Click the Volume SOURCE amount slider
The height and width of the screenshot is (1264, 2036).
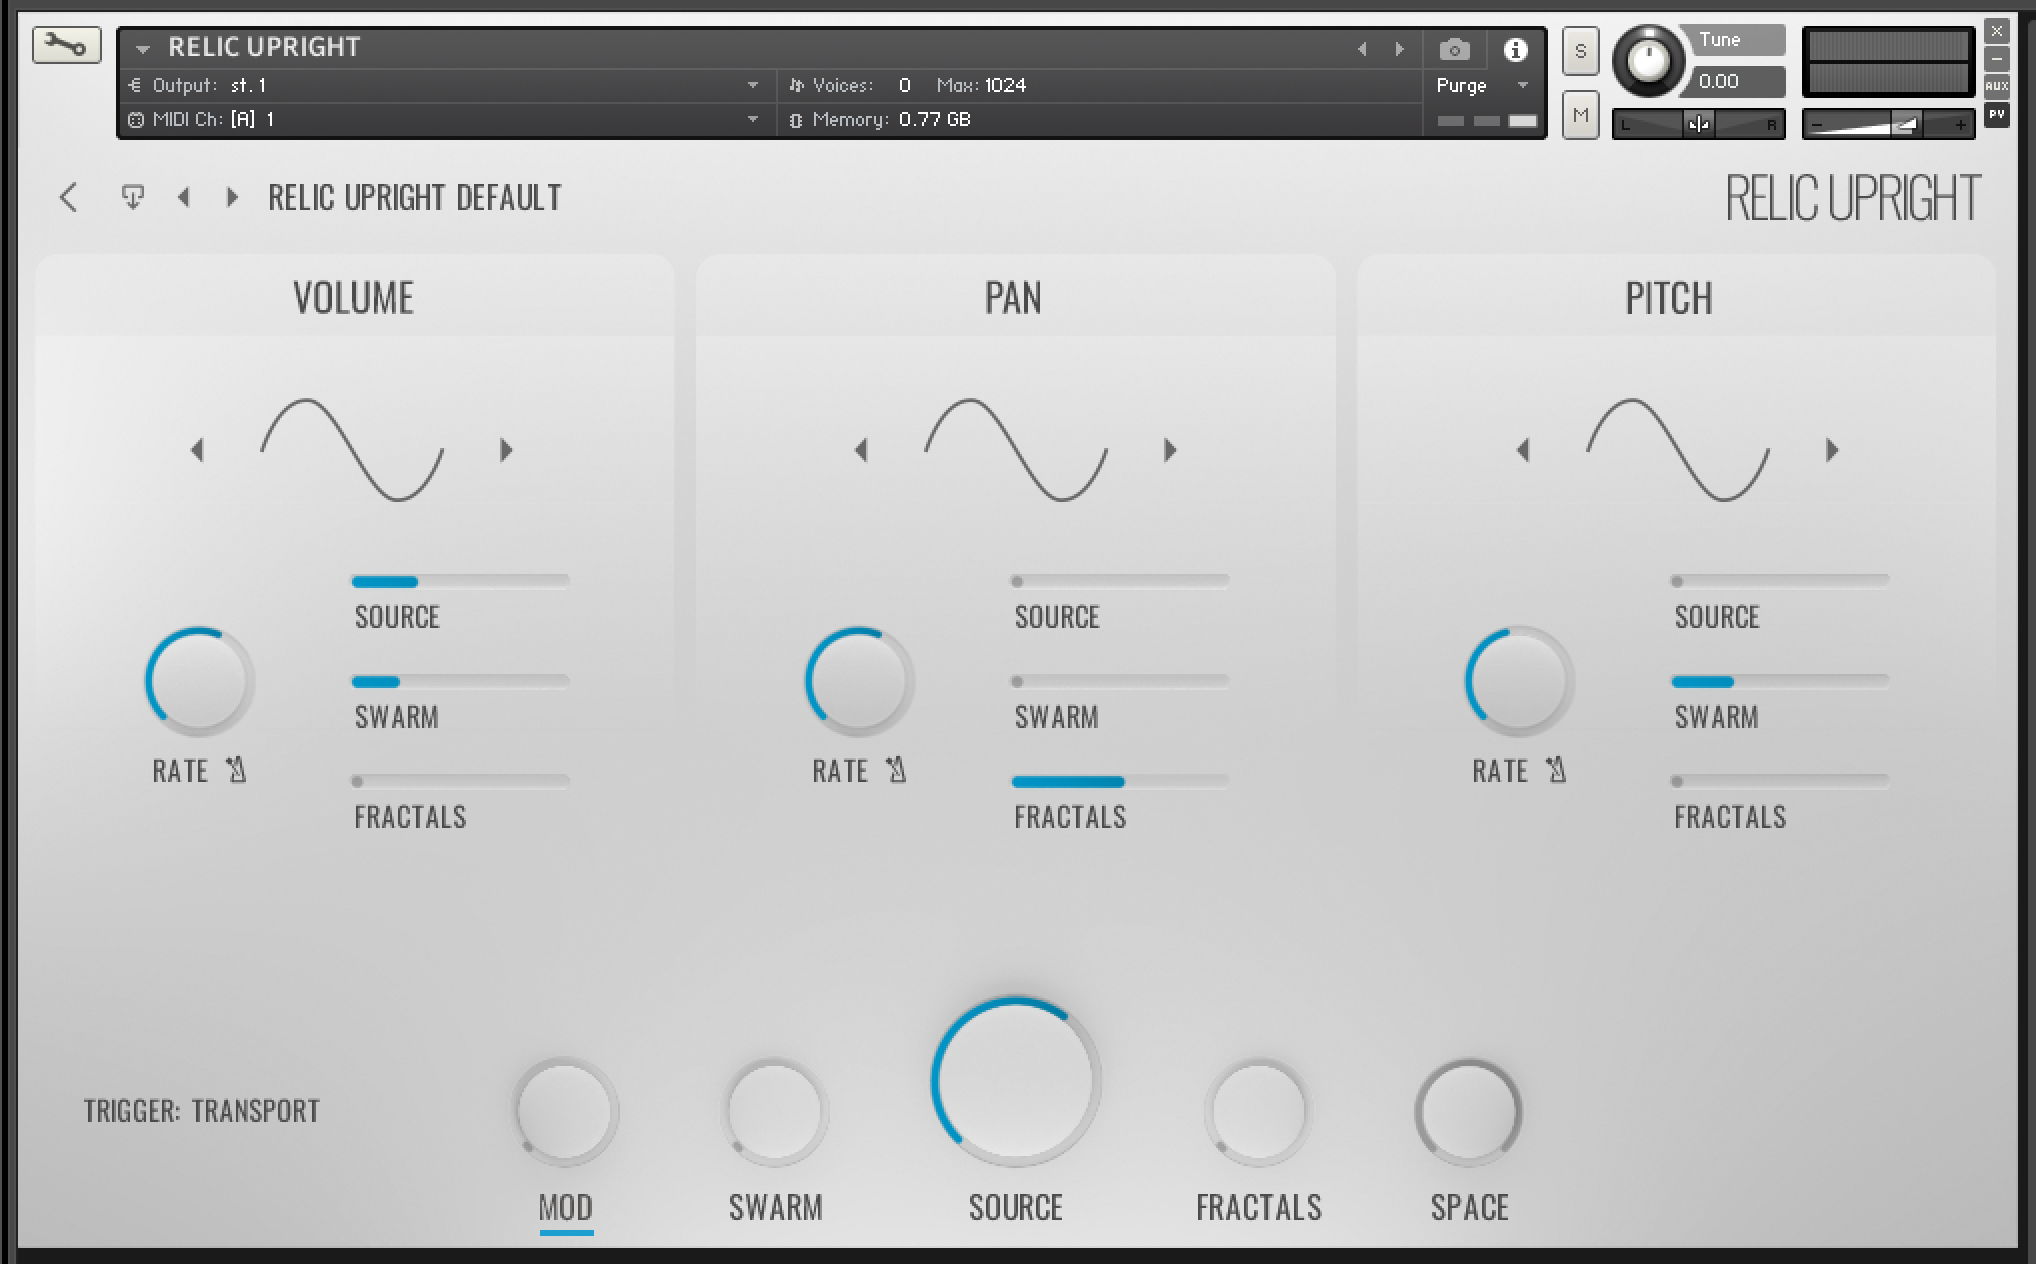pyautogui.click(x=460, y=581)
